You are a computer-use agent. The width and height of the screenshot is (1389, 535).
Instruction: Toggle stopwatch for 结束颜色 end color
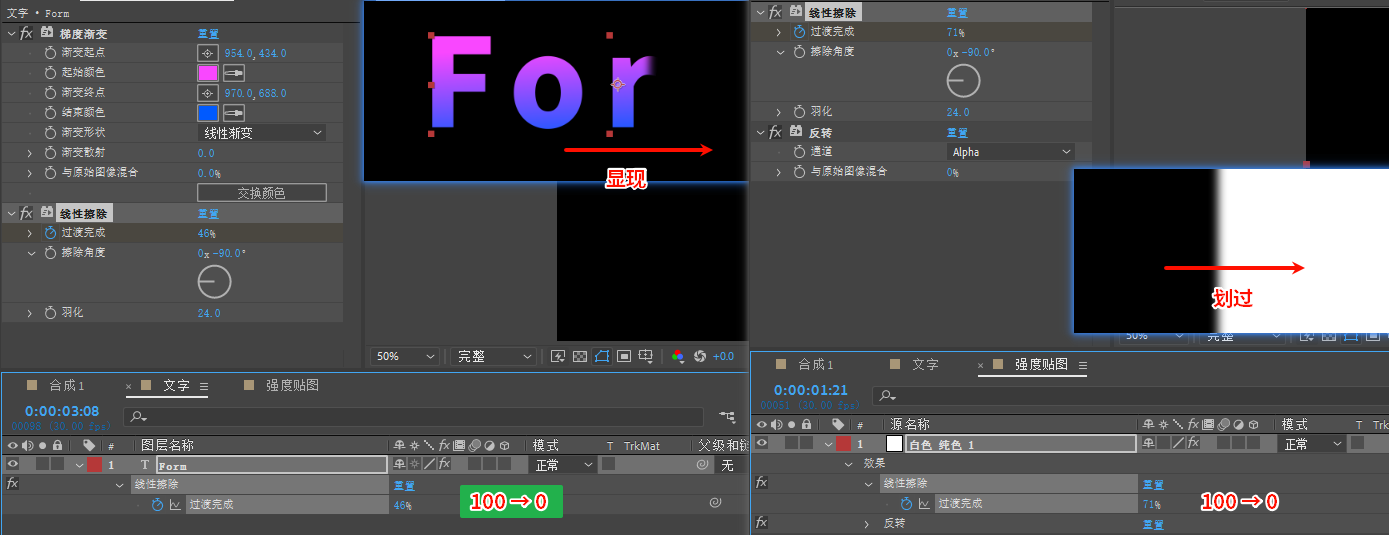51,113
